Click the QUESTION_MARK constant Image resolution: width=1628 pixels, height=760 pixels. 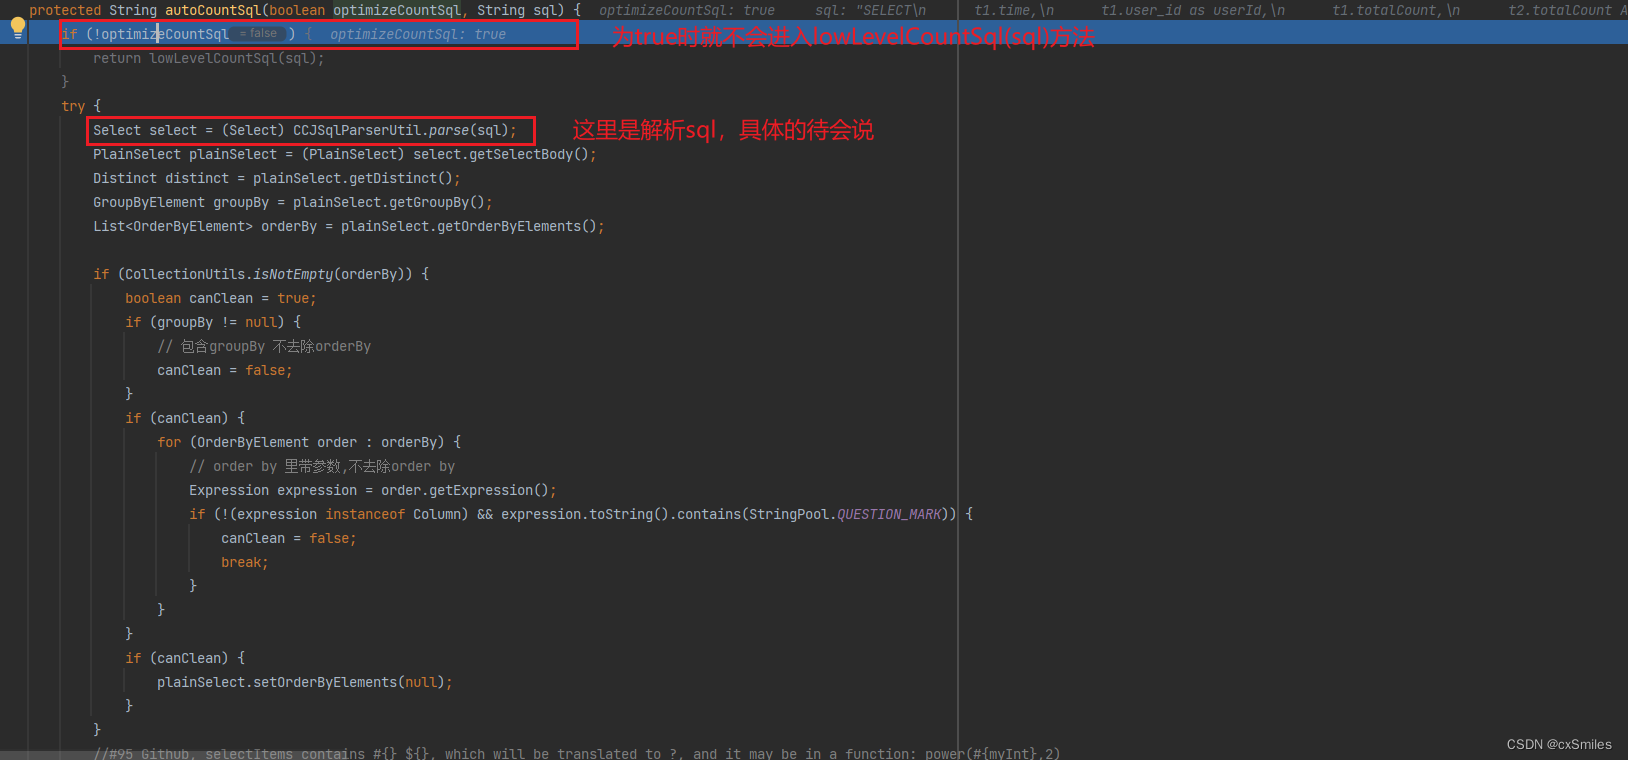coord(889,514)
